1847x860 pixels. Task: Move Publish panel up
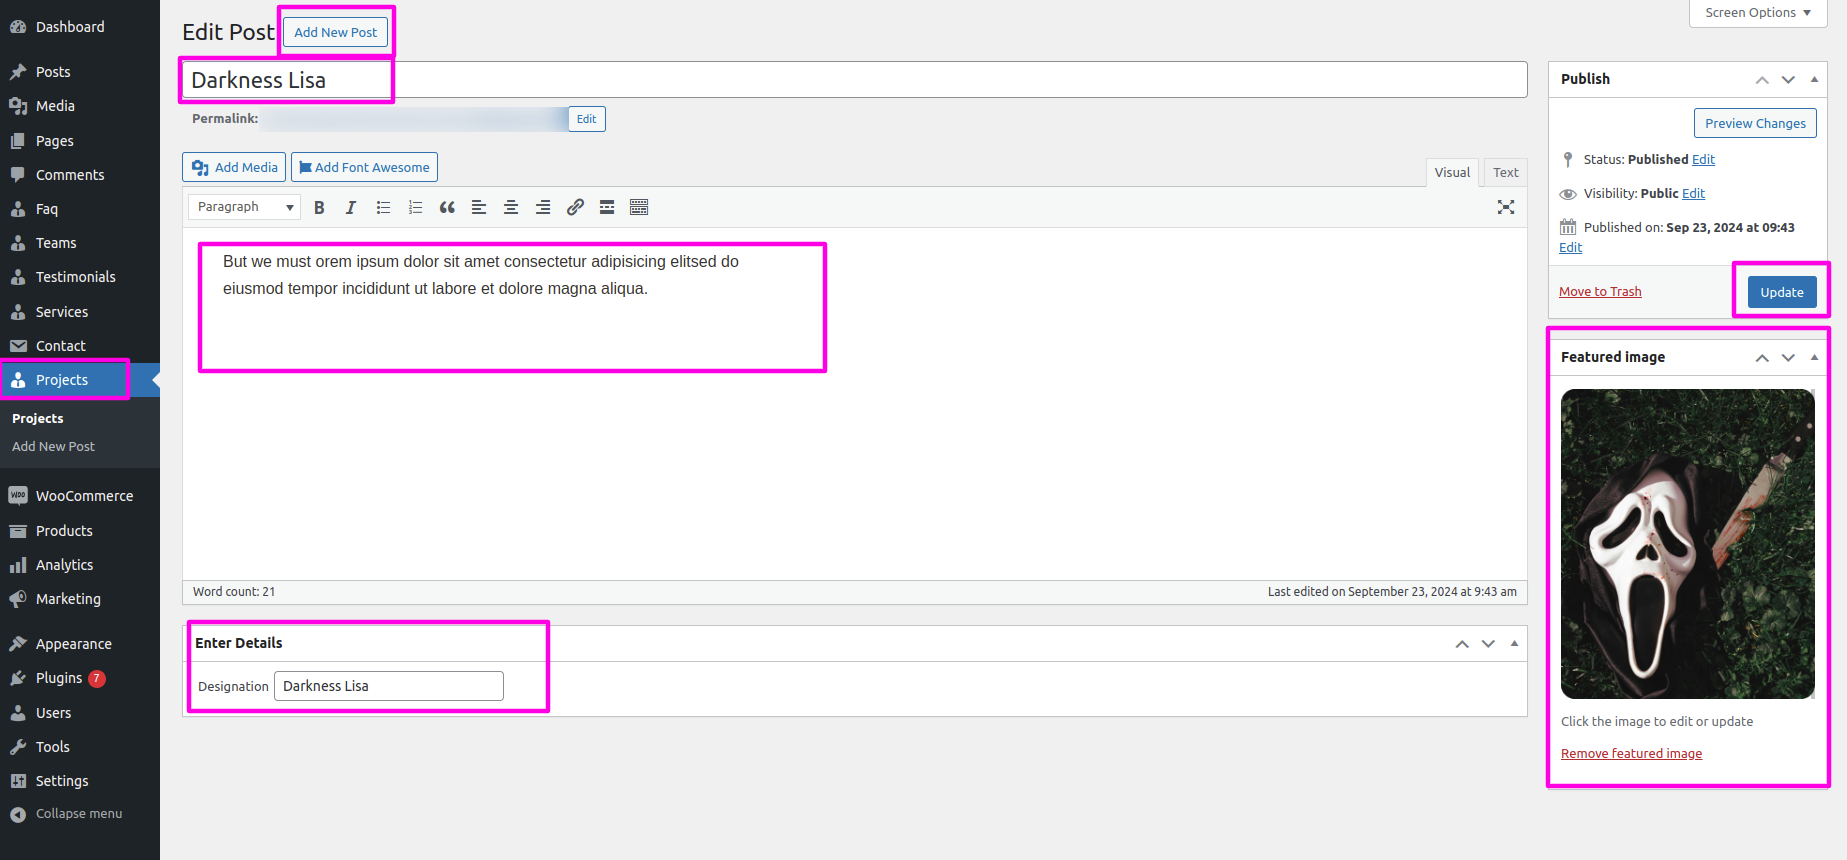click(1762, 79)
